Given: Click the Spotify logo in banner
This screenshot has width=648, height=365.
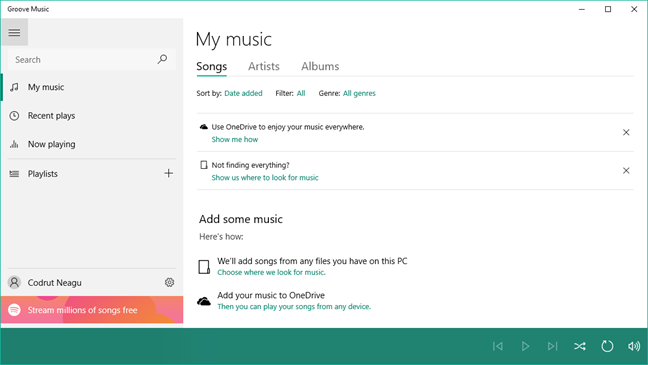Looking at the screenshot, I should [x=14, y=310].
